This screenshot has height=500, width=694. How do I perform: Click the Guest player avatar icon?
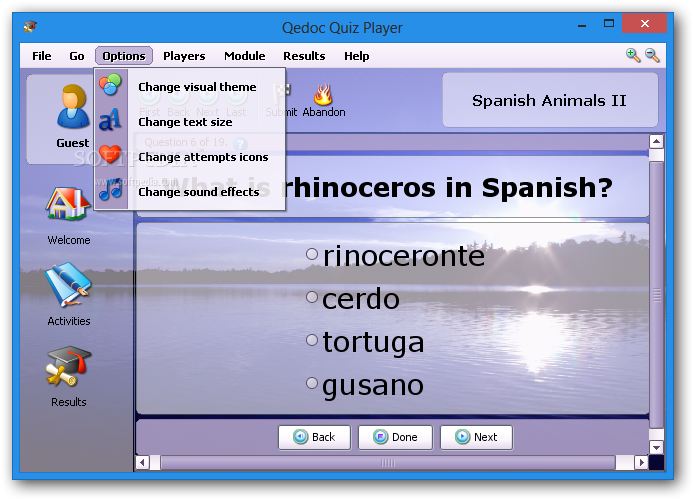(x=73, y=107)
